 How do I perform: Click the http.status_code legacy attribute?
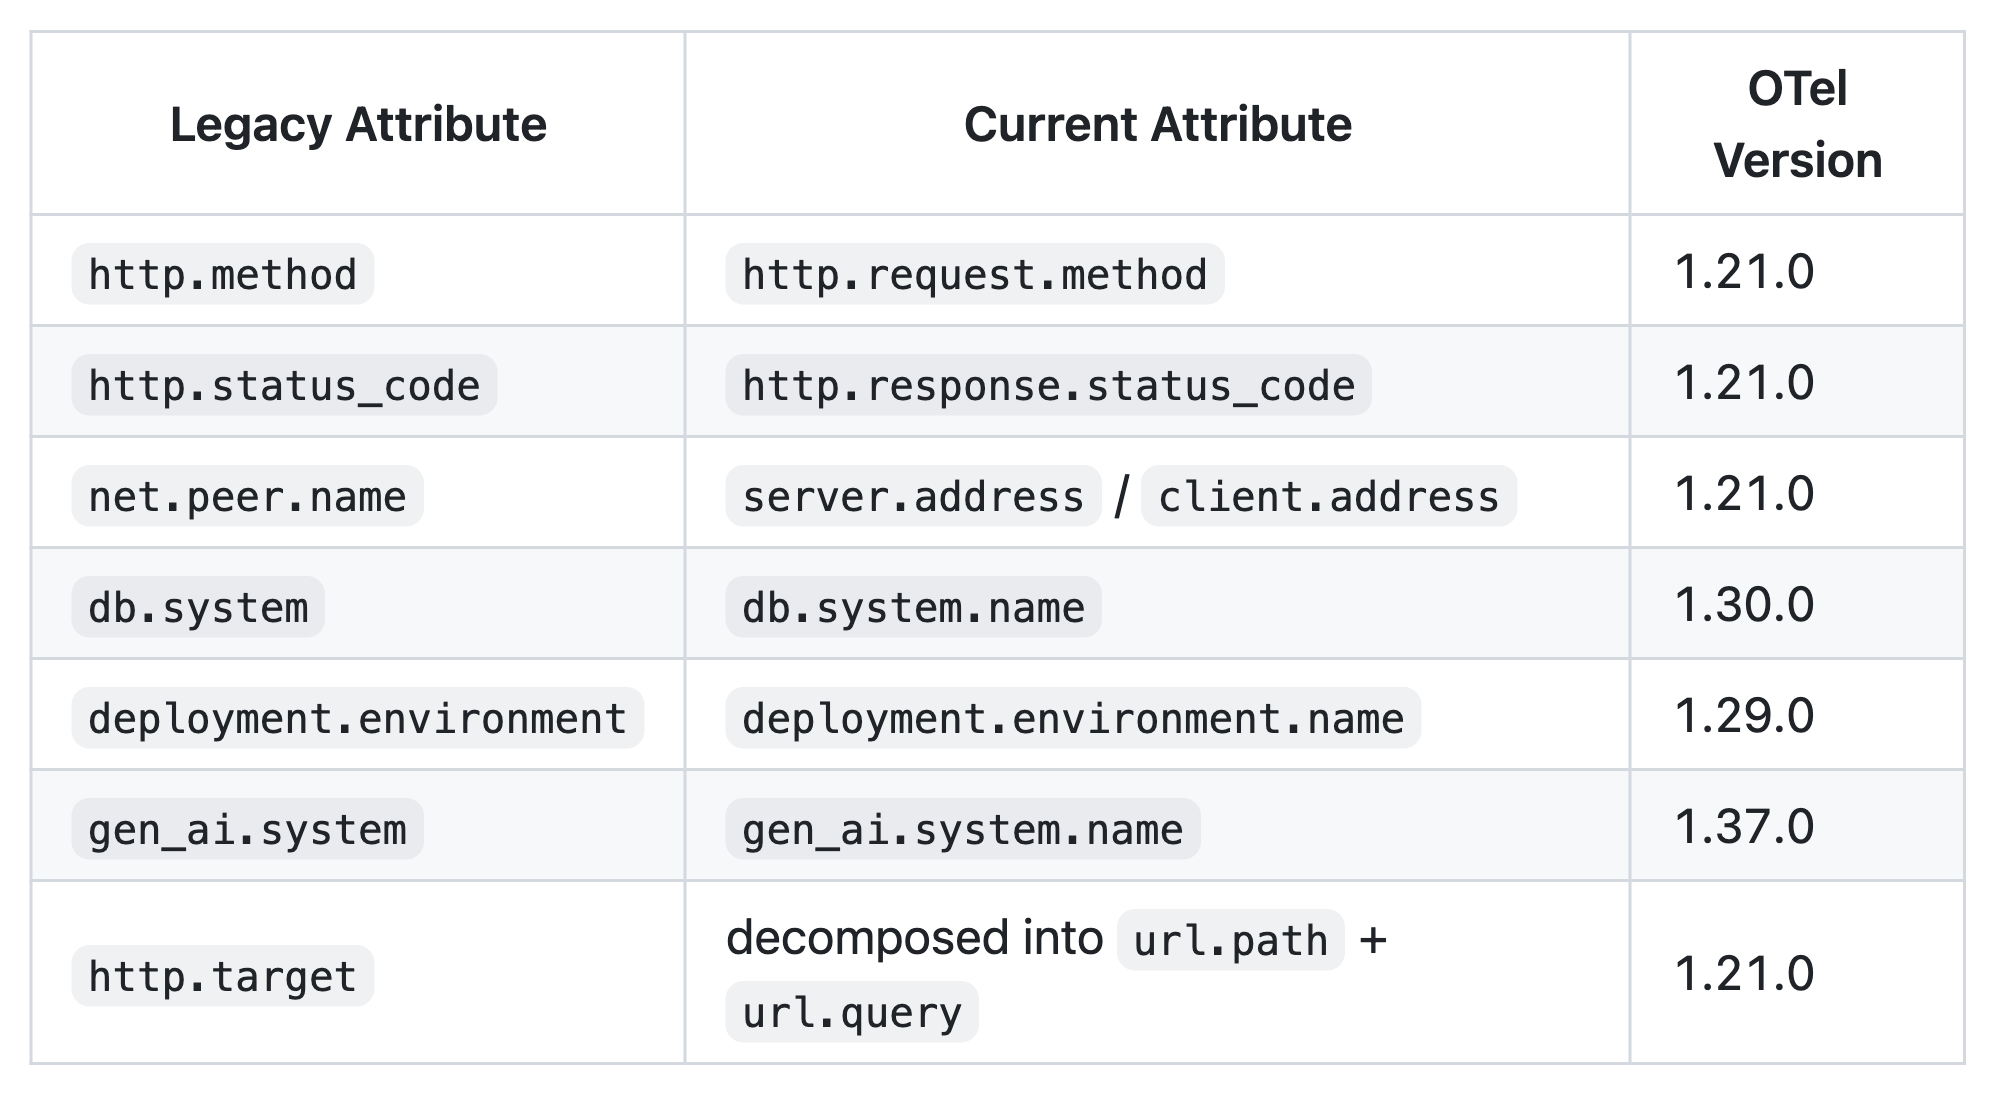284,386
